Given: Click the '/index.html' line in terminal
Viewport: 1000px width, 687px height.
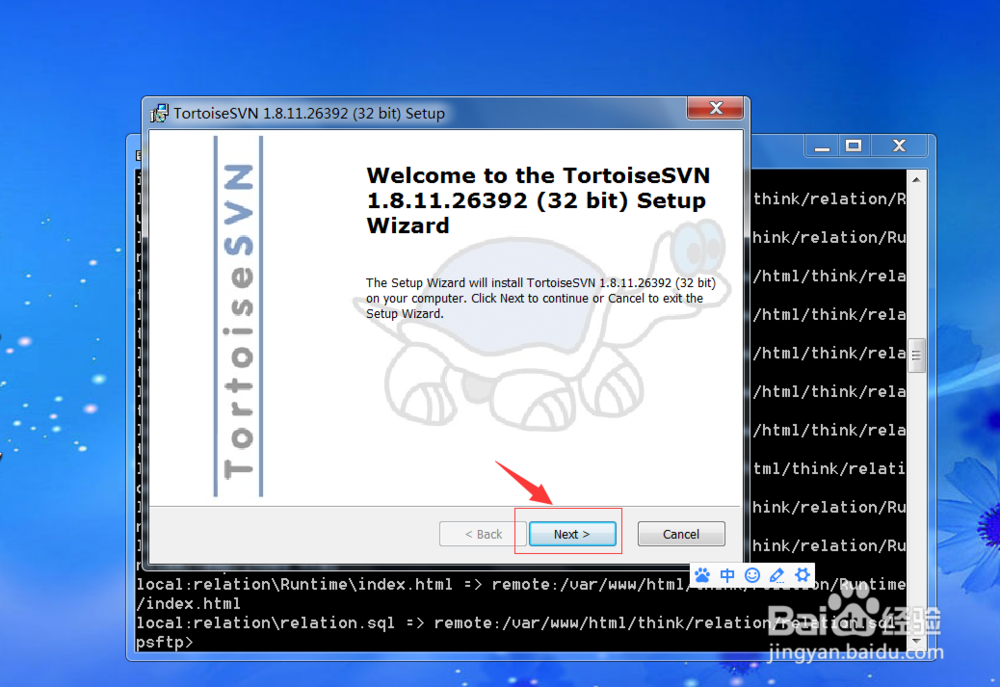Looking at the screenshot, I should point(188,603).
